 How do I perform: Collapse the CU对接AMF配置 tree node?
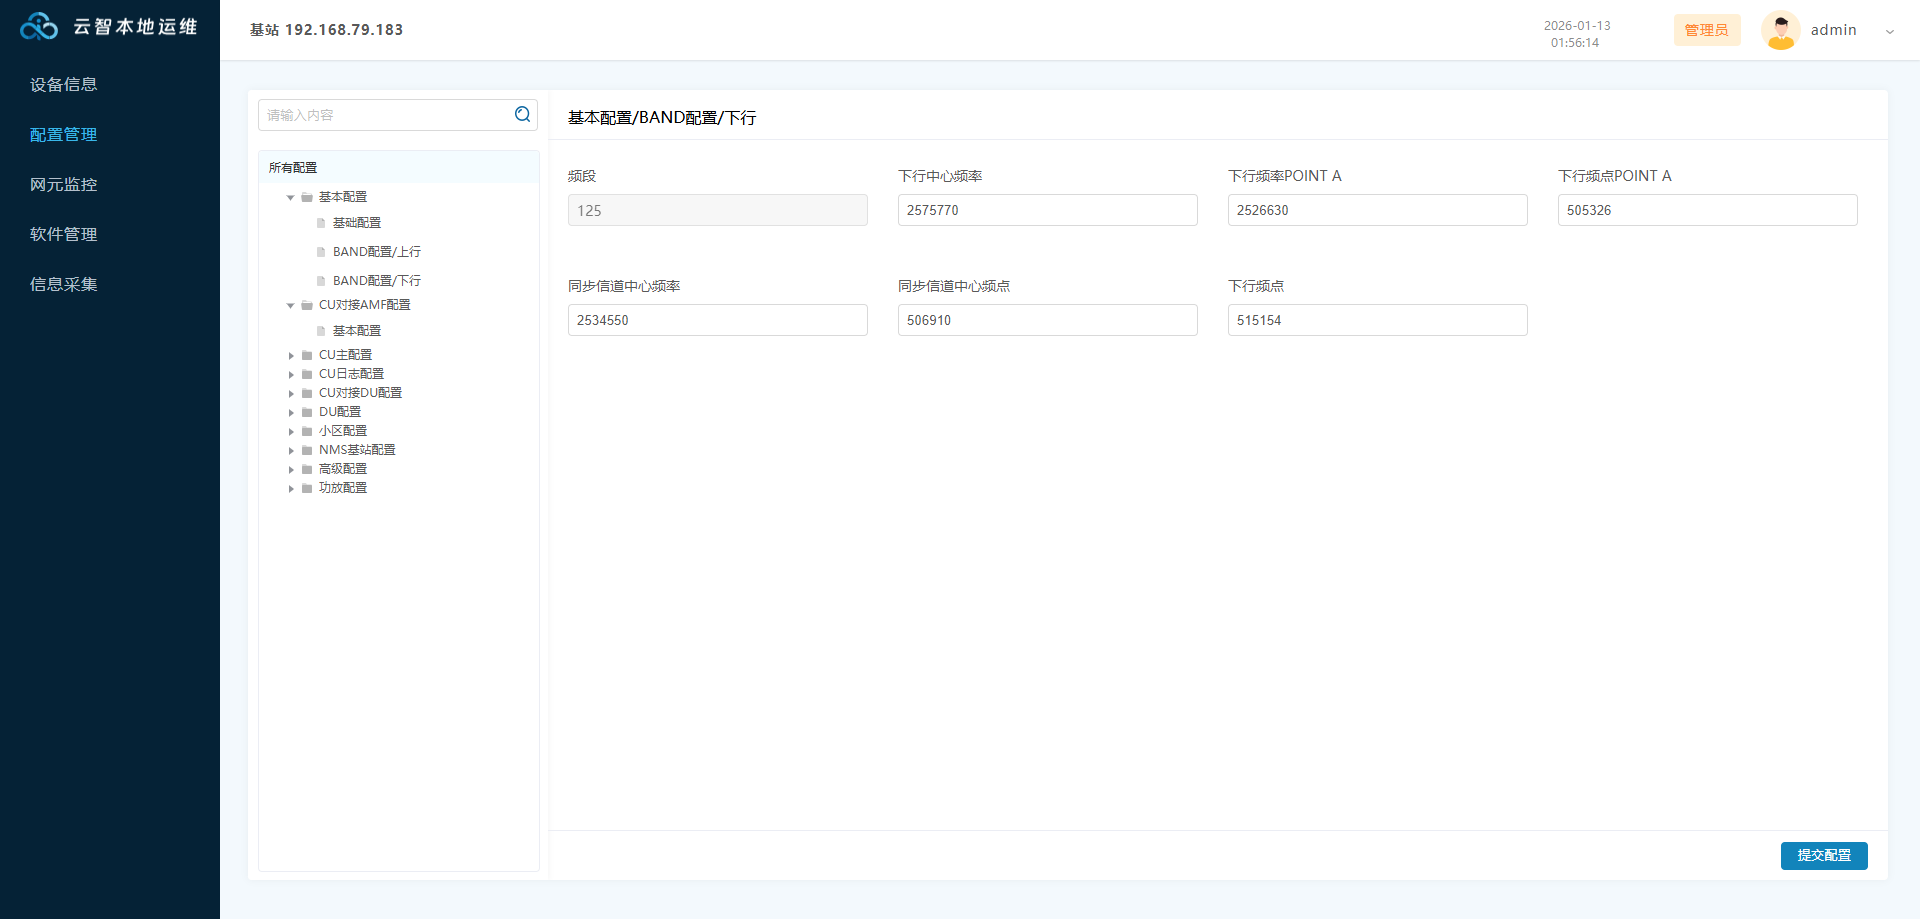[291, 305]
